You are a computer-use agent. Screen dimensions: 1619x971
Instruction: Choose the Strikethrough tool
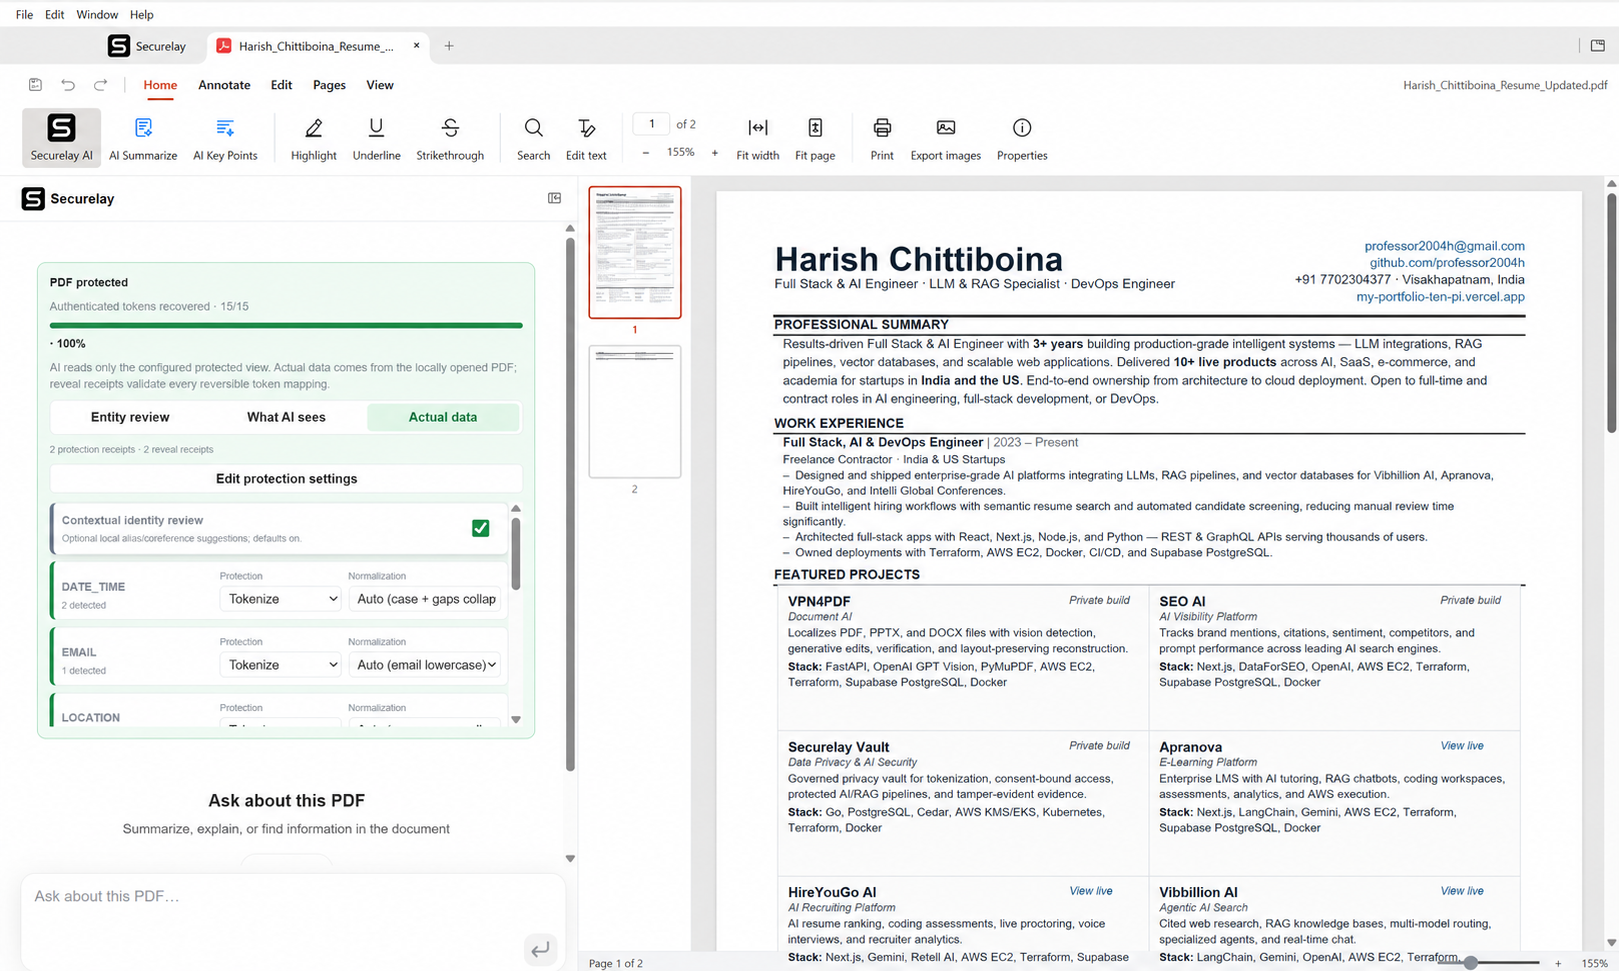tap(450, 138)
